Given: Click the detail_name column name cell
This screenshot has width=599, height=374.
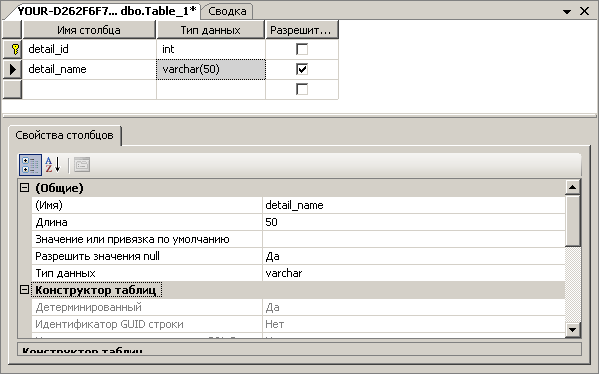Looking at the screenshot, I should click(x=89, y=70).
